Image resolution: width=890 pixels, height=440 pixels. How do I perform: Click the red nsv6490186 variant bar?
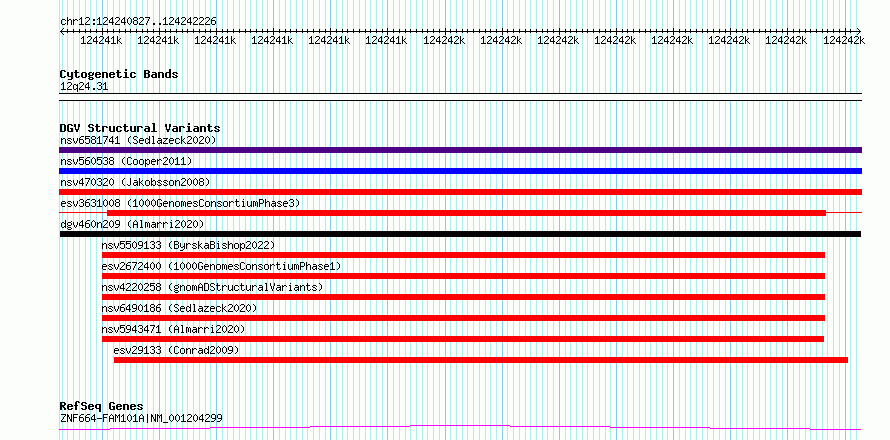point(463,318)
